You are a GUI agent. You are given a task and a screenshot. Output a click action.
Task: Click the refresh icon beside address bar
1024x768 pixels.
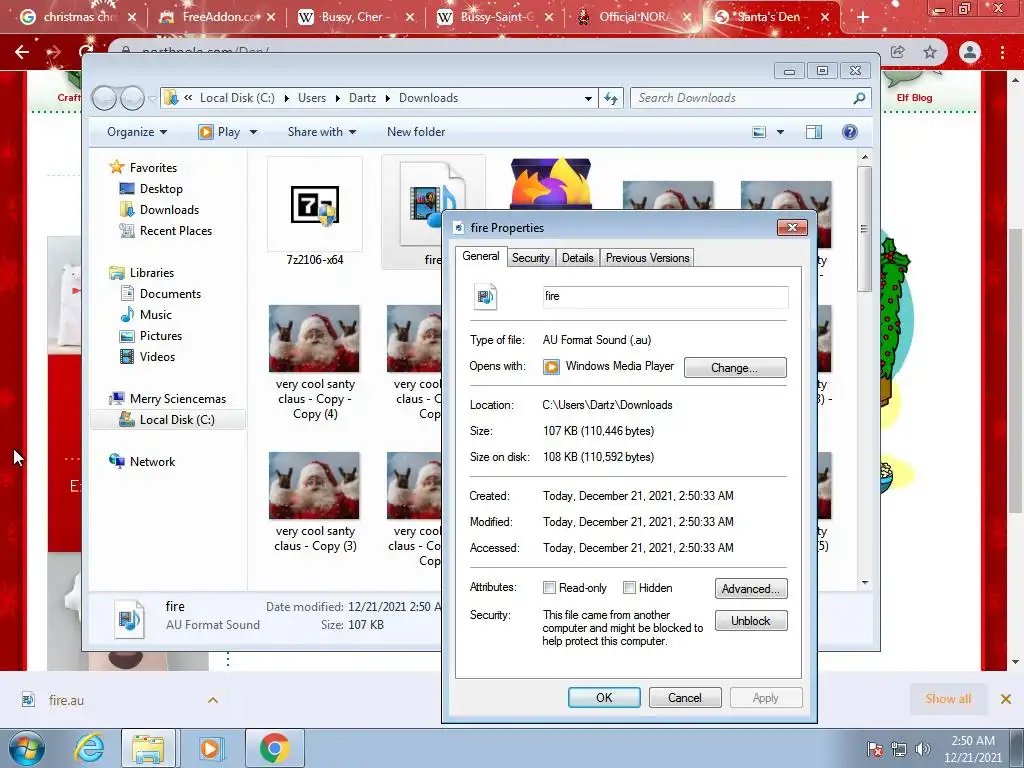tap(611, 98)
